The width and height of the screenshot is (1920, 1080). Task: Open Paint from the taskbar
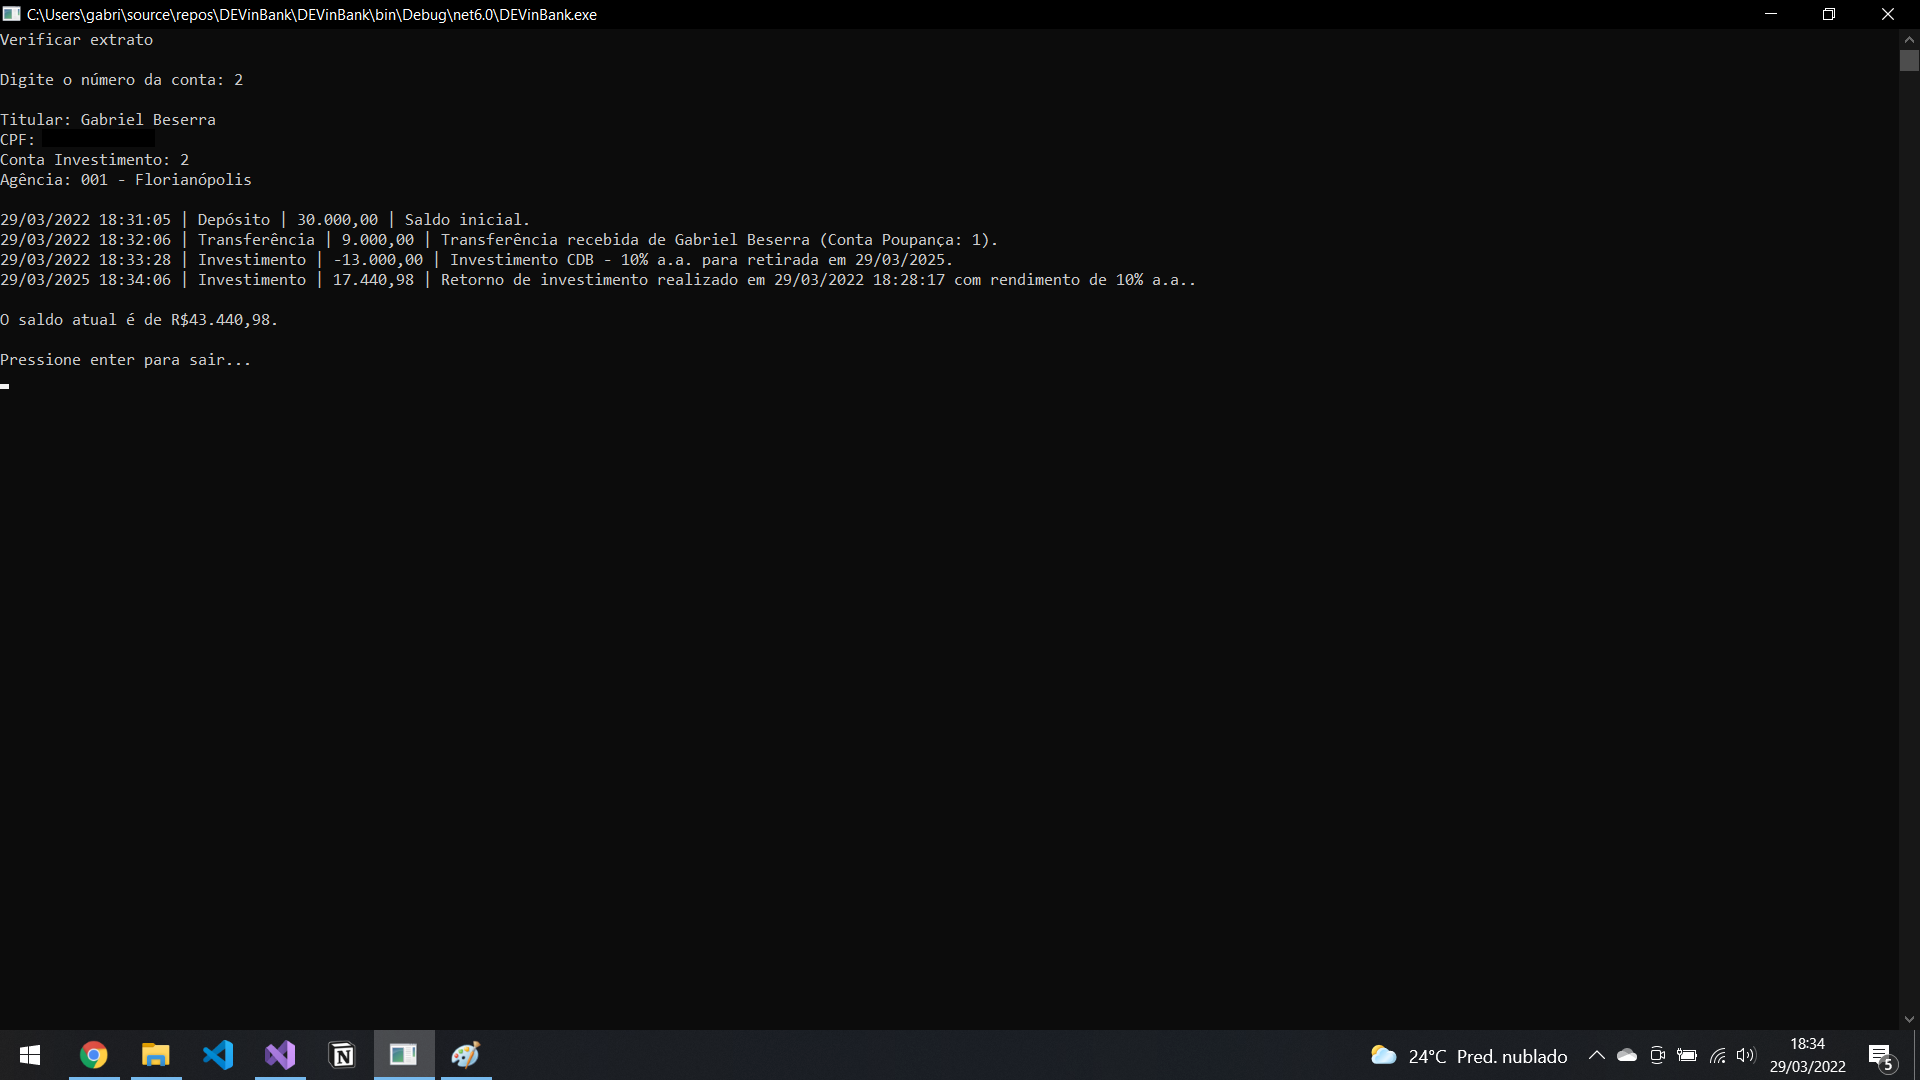[x=465, y=1055]
